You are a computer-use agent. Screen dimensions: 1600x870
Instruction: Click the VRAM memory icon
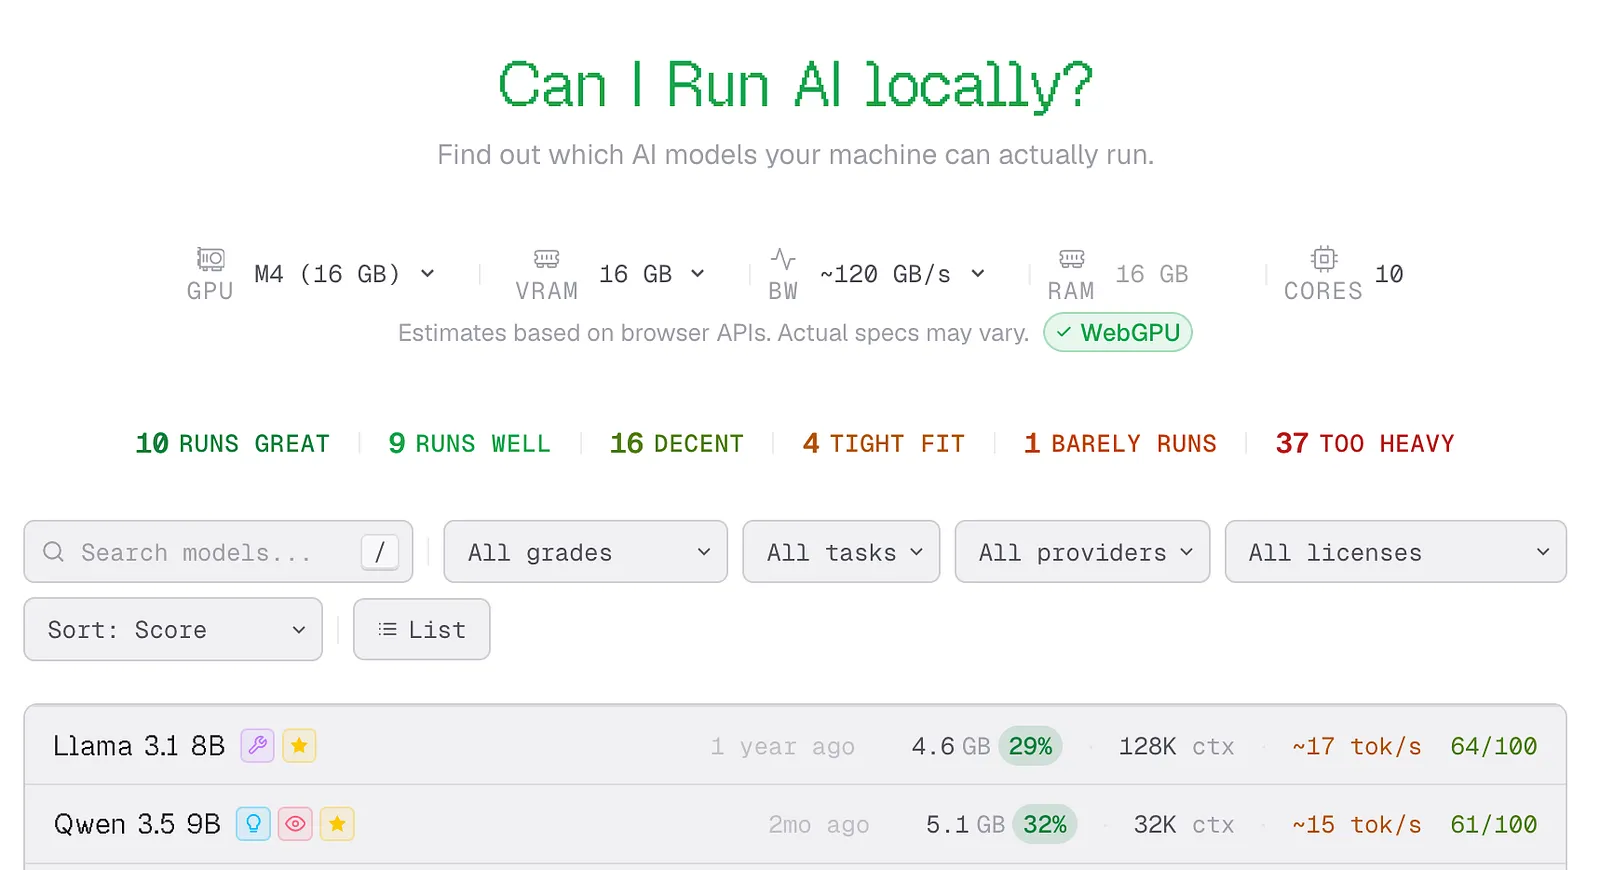click(x=546, y=259)
